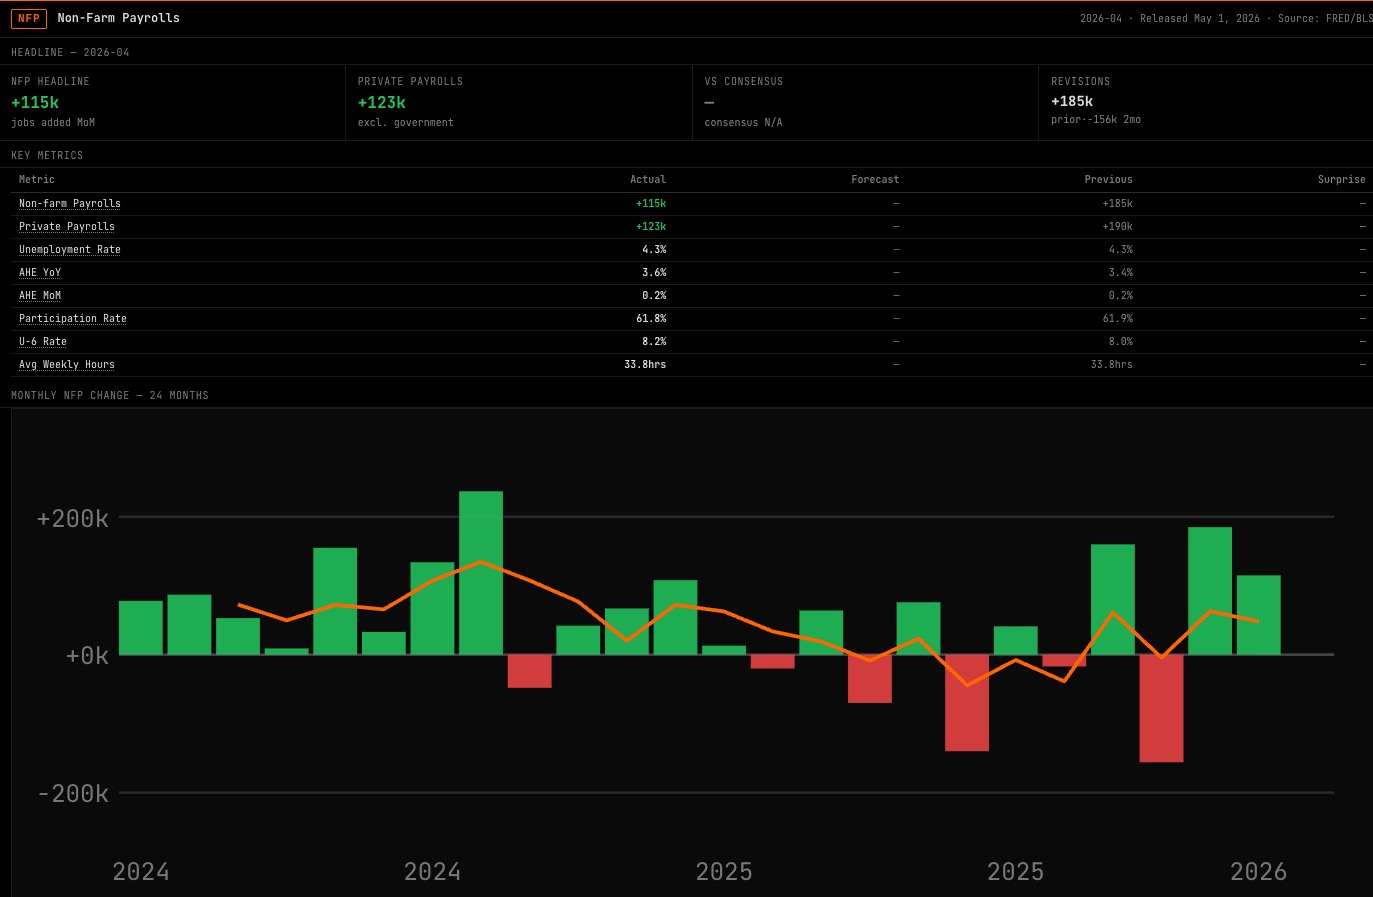
Task: Open the AHE MoM metric link
Action: pyautogui.click(x=40, y=295)
